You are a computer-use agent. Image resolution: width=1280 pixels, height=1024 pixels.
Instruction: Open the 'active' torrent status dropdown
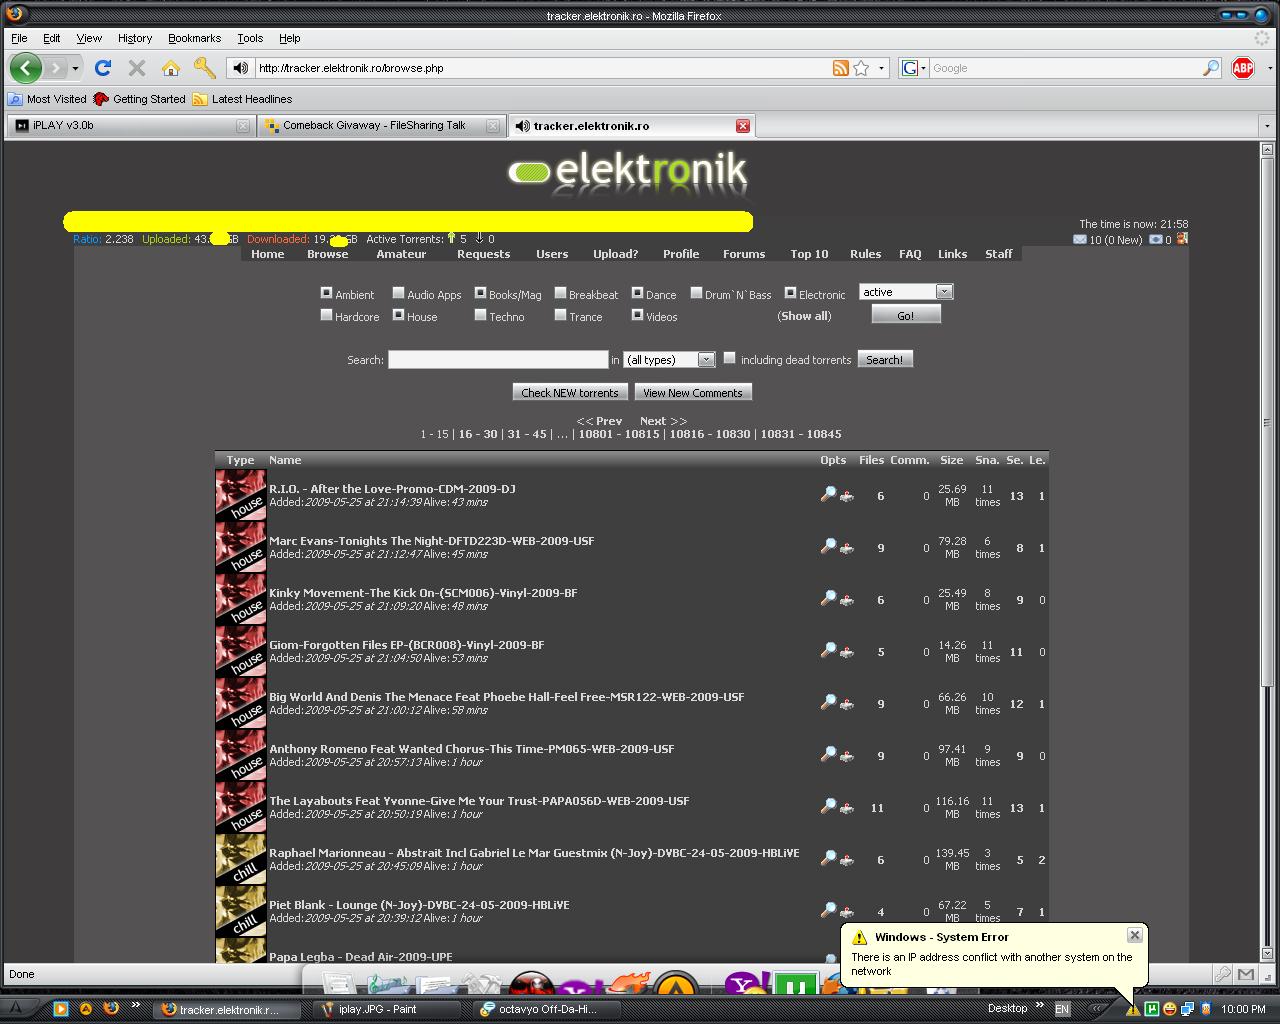coord(906,292)
